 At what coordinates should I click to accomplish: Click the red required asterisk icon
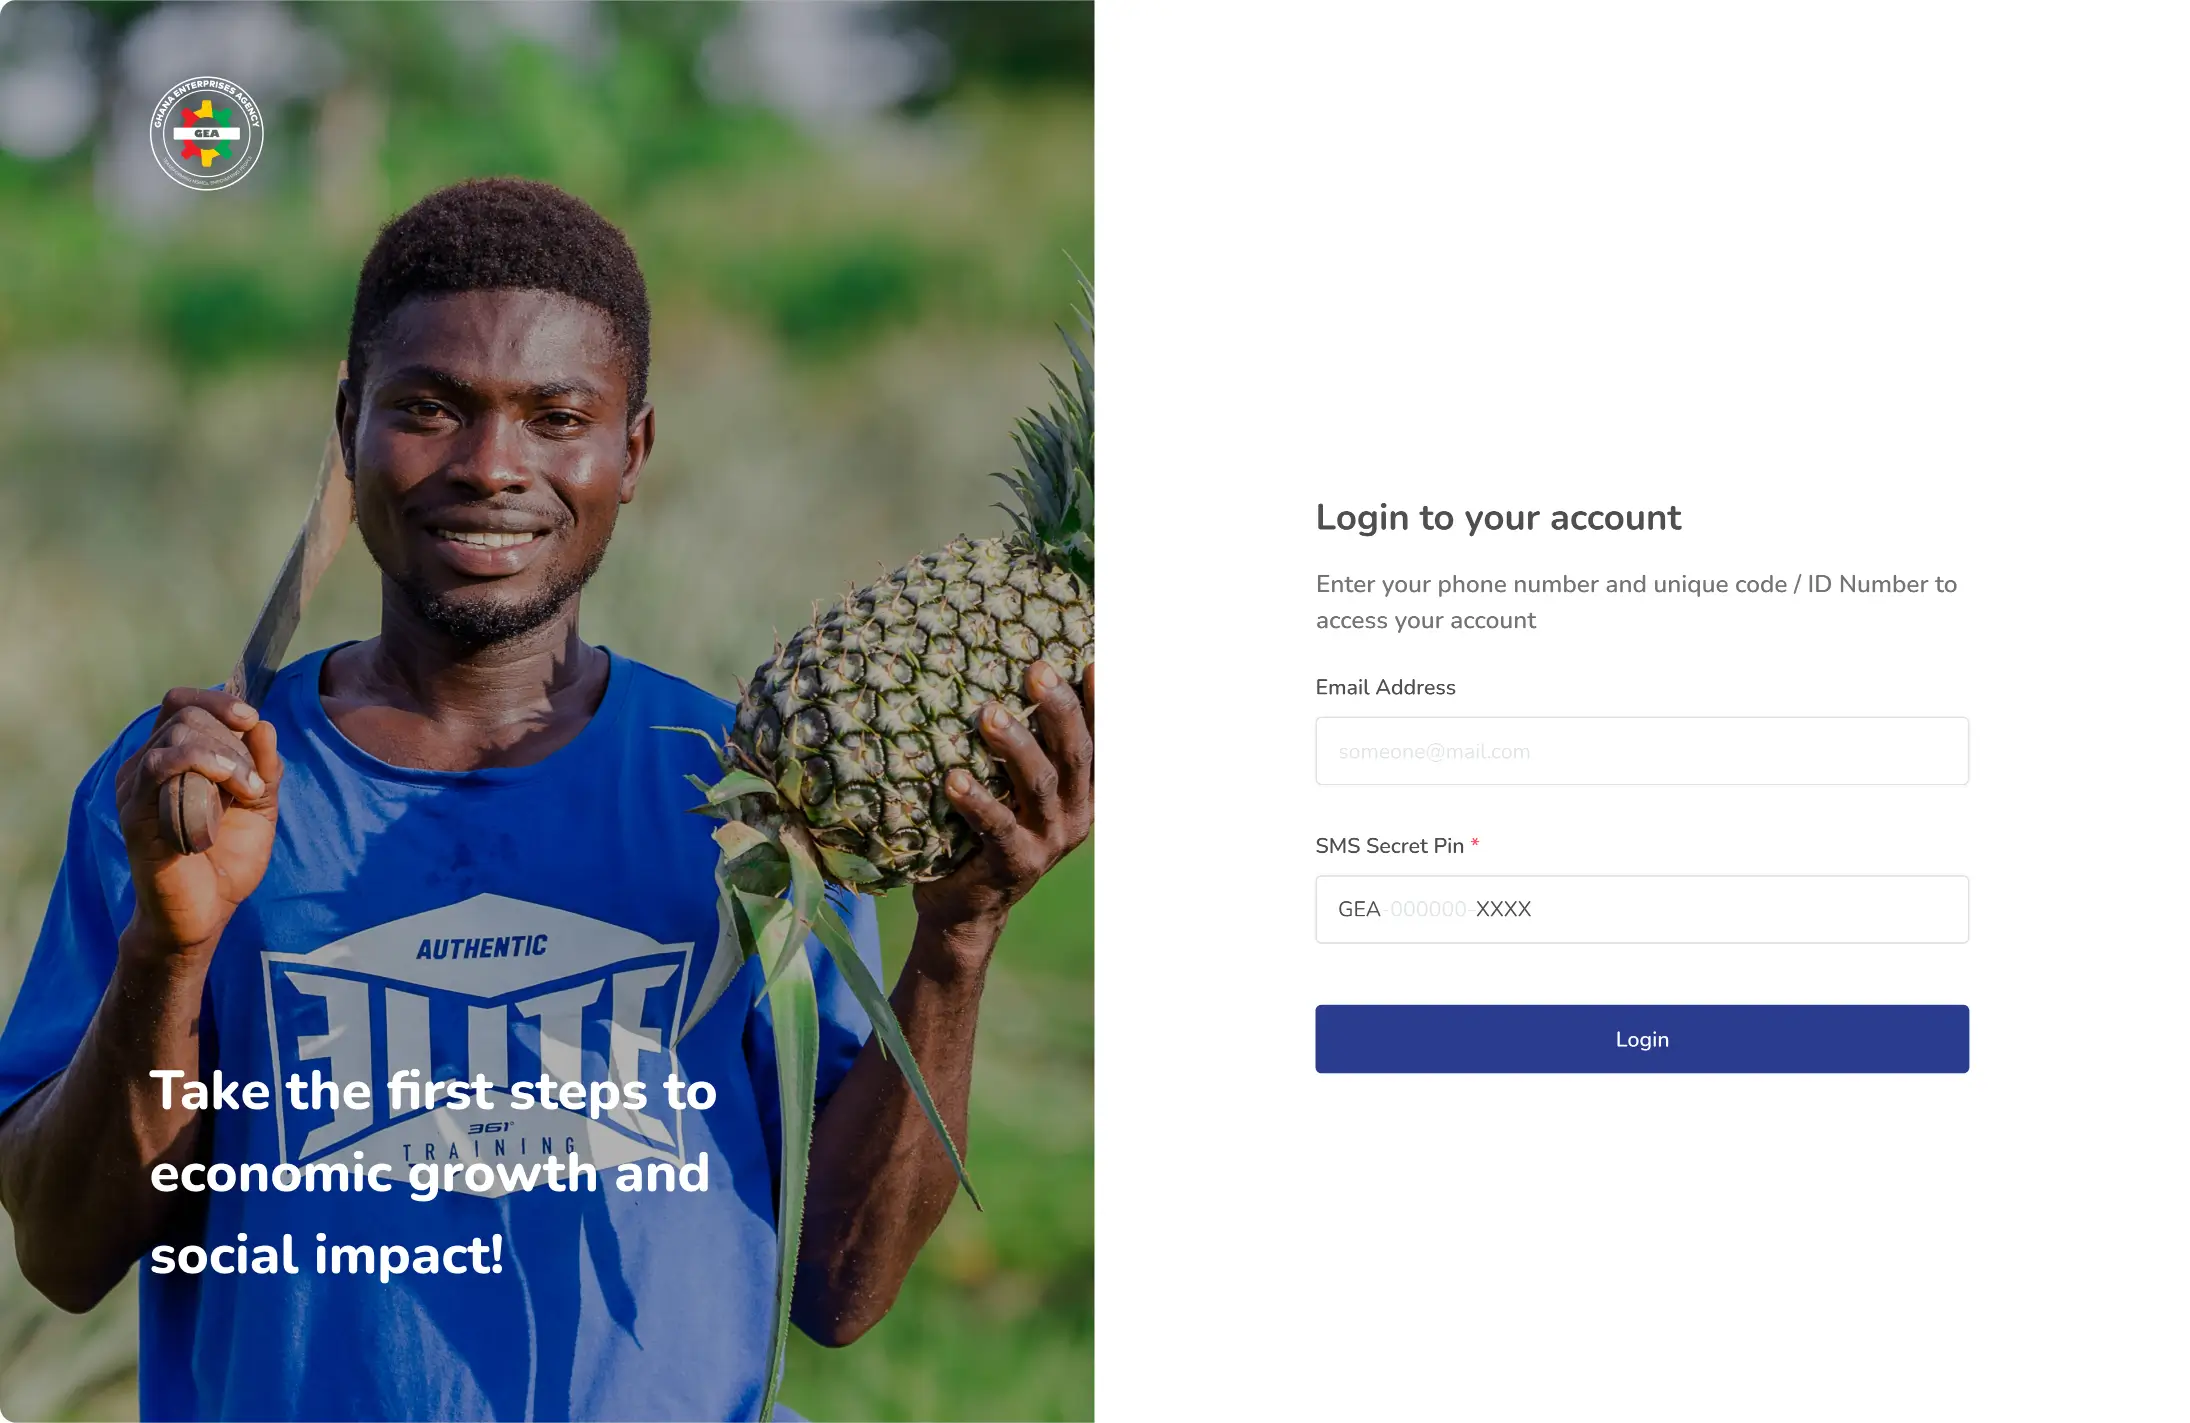pos(1475,843)
